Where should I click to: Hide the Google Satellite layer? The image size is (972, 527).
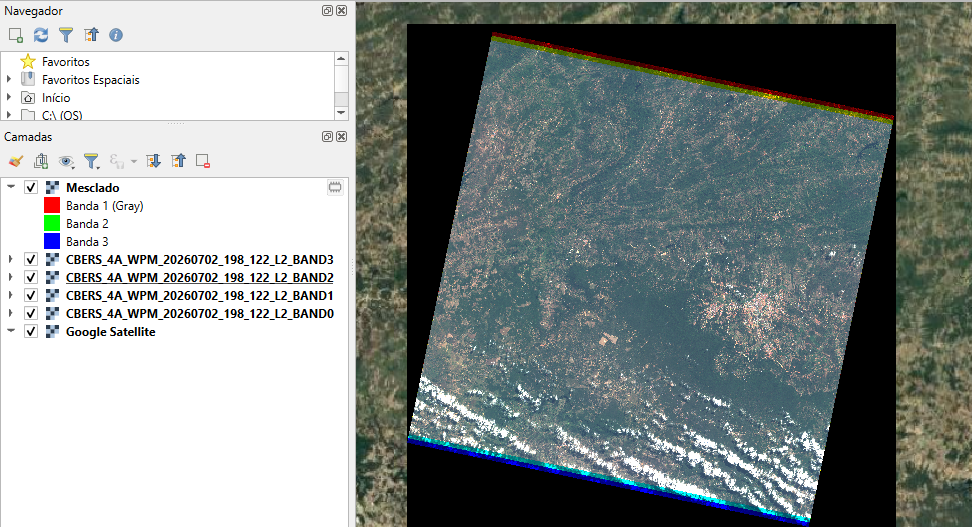pyautogui.click(x=31, y=332)
